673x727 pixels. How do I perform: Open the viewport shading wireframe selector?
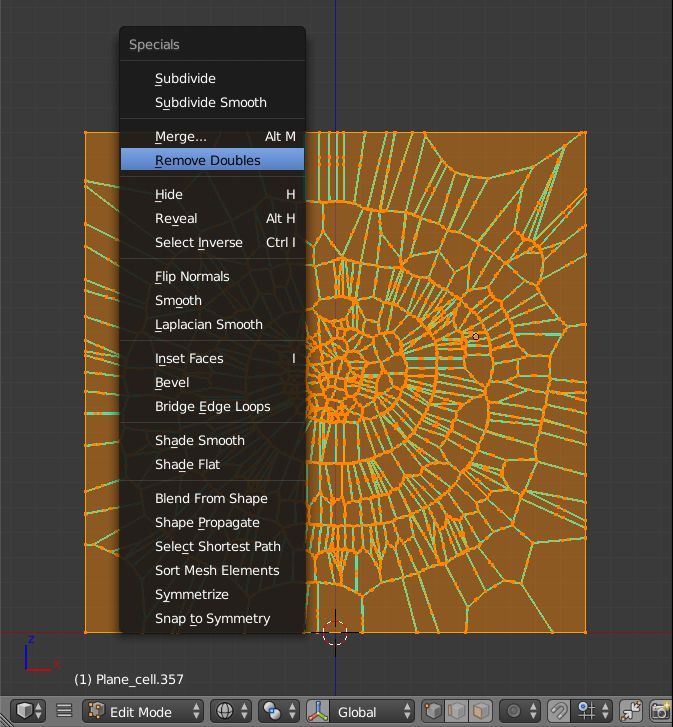pos(231,710)
